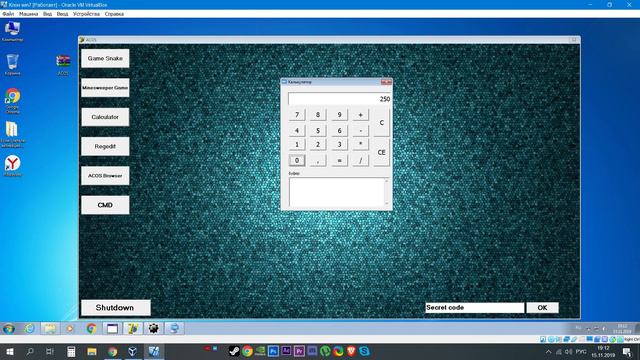Screen dimensions: 640x360
Task: Launch Calculator from the host taskbar
Action: coord(71,351)
